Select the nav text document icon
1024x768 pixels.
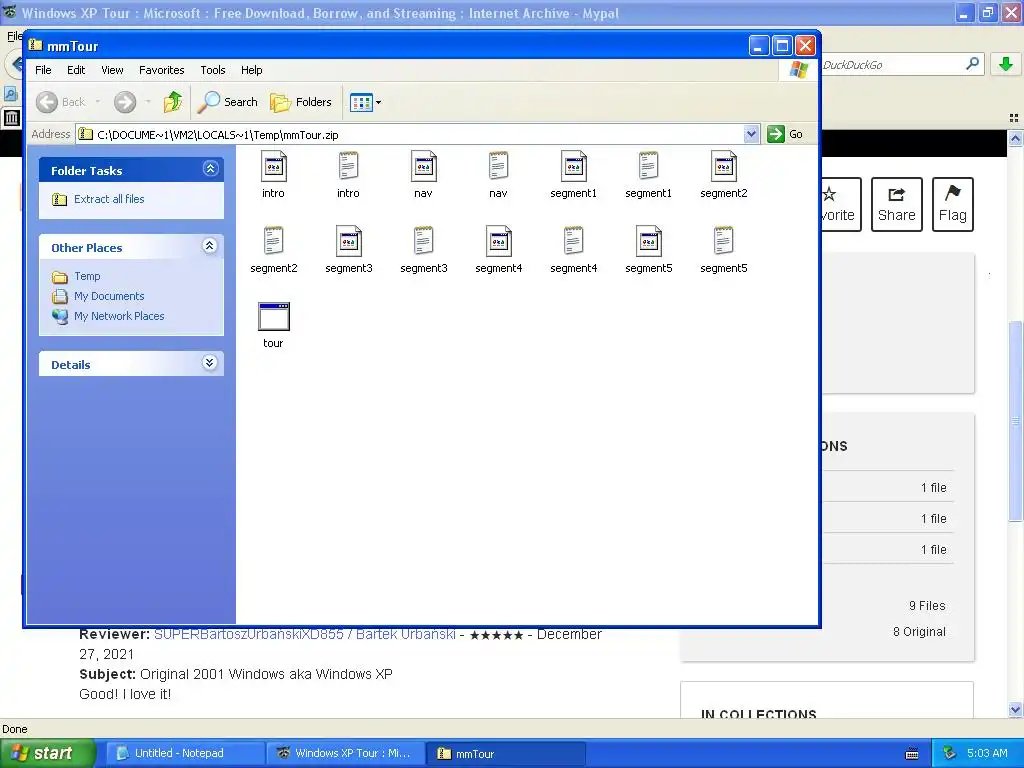(x=498, y=167)
